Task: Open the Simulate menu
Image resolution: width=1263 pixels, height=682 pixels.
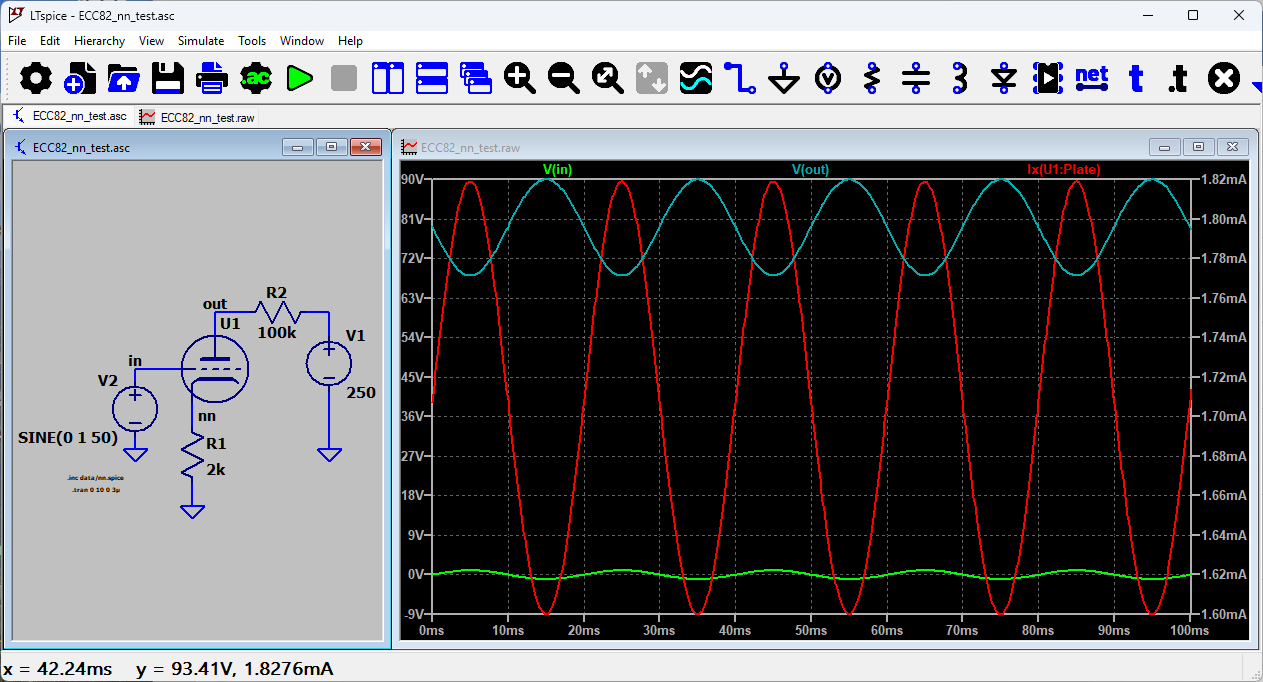Action: coord(201,41)
